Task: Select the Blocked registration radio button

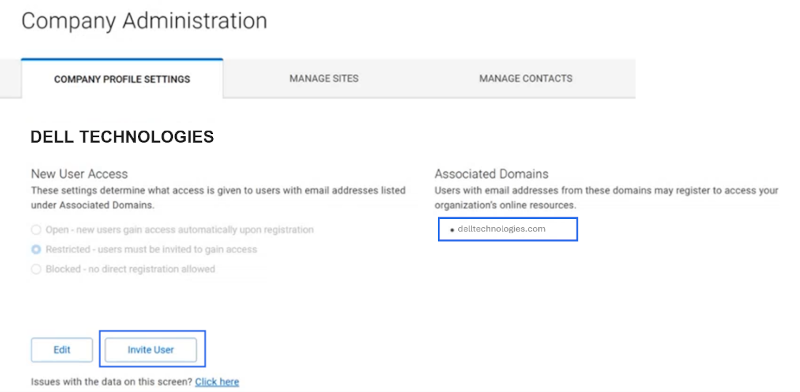Action: 36,269
